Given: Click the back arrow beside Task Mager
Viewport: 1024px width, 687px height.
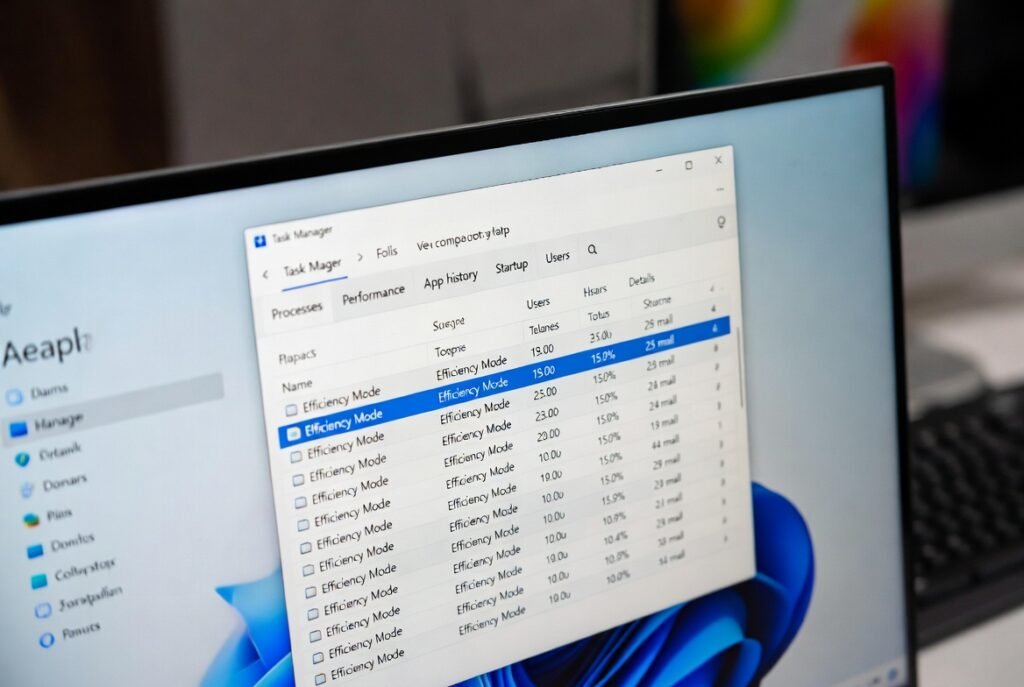Looking at the screenshot, I should click(x=265, y=274).
